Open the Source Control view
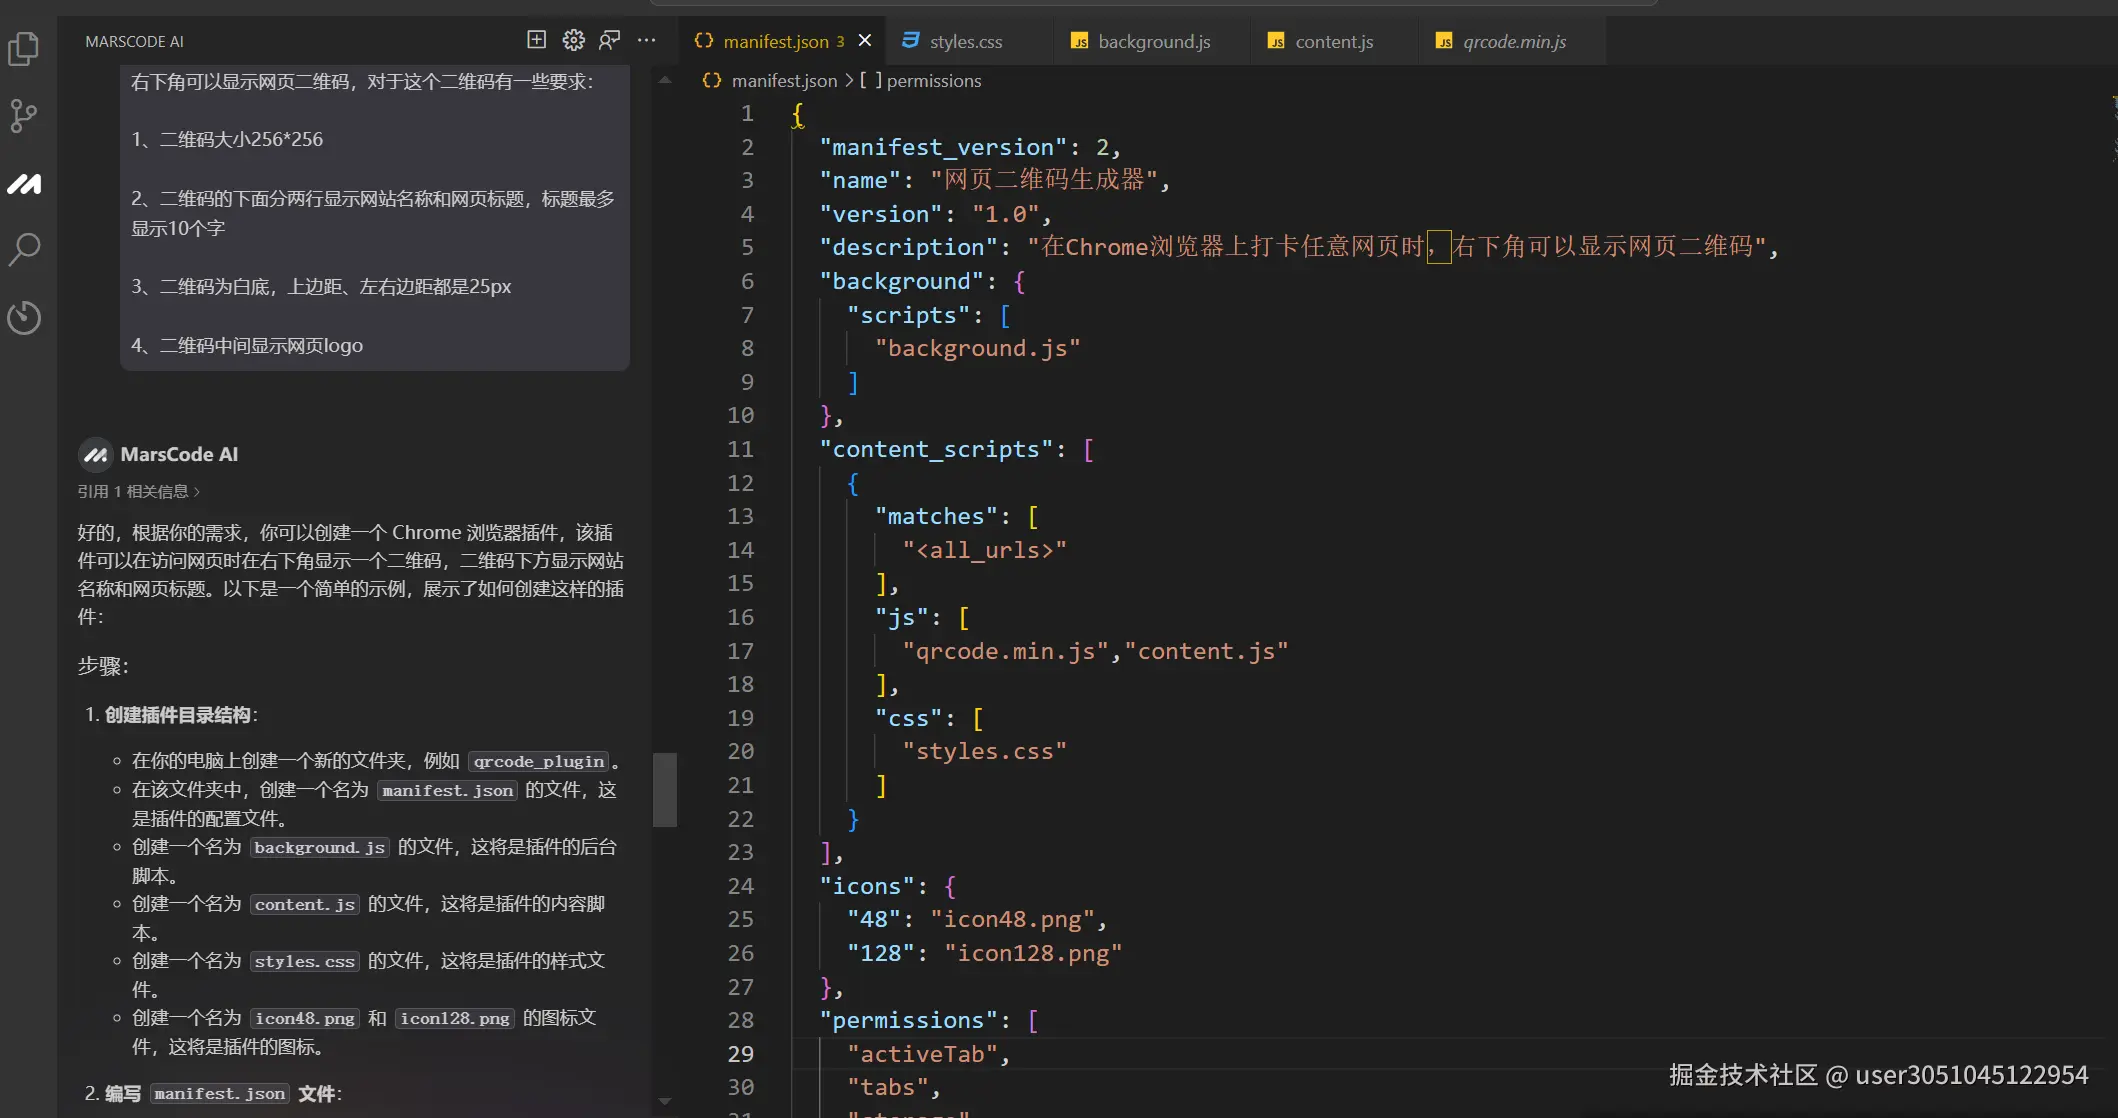This screenshot has width=2118, height=1118. pyautogui.click(x=24, y=116)
